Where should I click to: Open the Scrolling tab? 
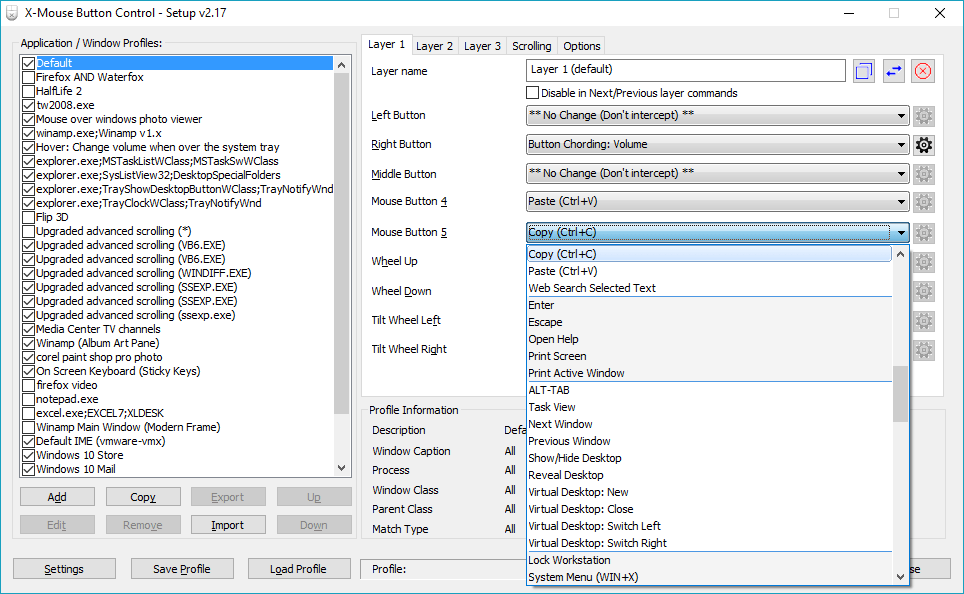(531, 45)
